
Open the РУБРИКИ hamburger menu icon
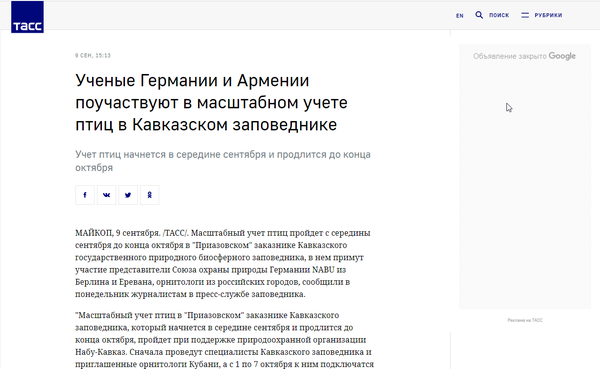(x=525, y=15)
